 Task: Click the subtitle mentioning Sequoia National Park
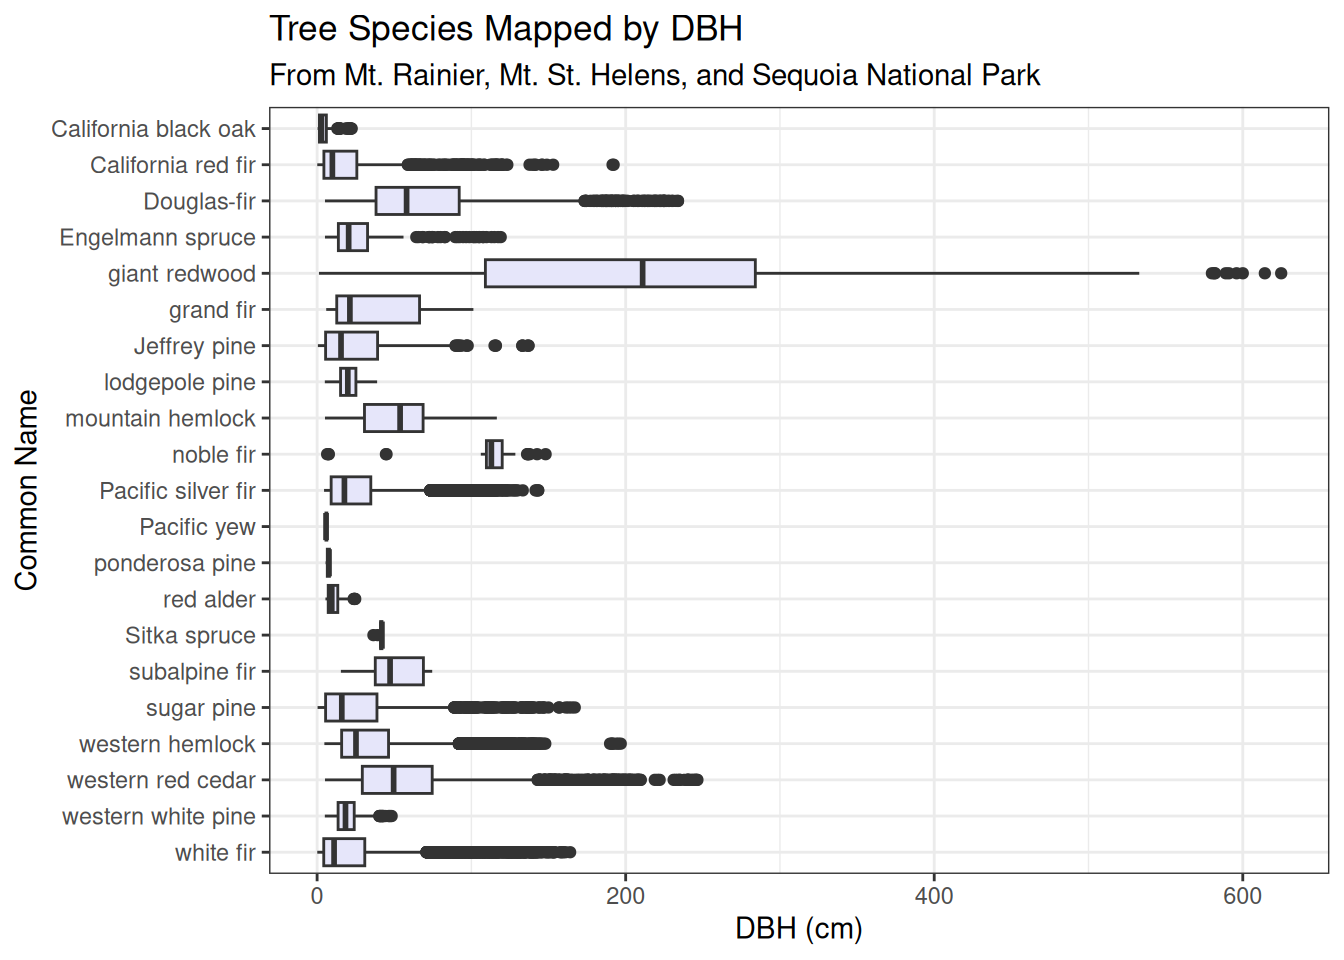pyautogui.click(x=655, y=76)
